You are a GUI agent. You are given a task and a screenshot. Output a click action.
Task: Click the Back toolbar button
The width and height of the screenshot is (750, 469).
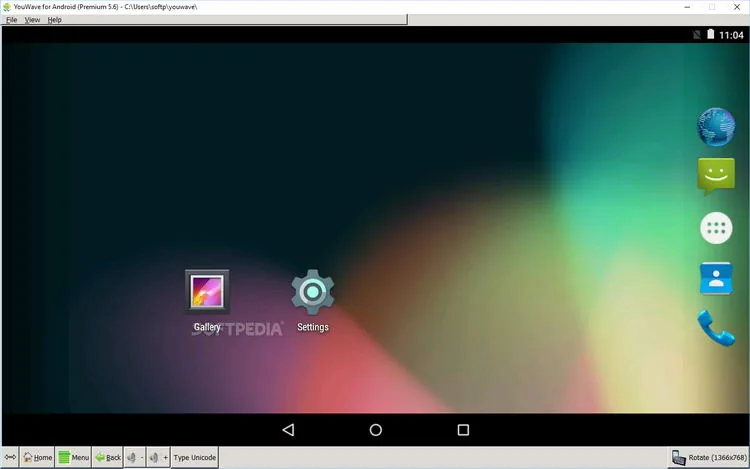click(108, 458)
